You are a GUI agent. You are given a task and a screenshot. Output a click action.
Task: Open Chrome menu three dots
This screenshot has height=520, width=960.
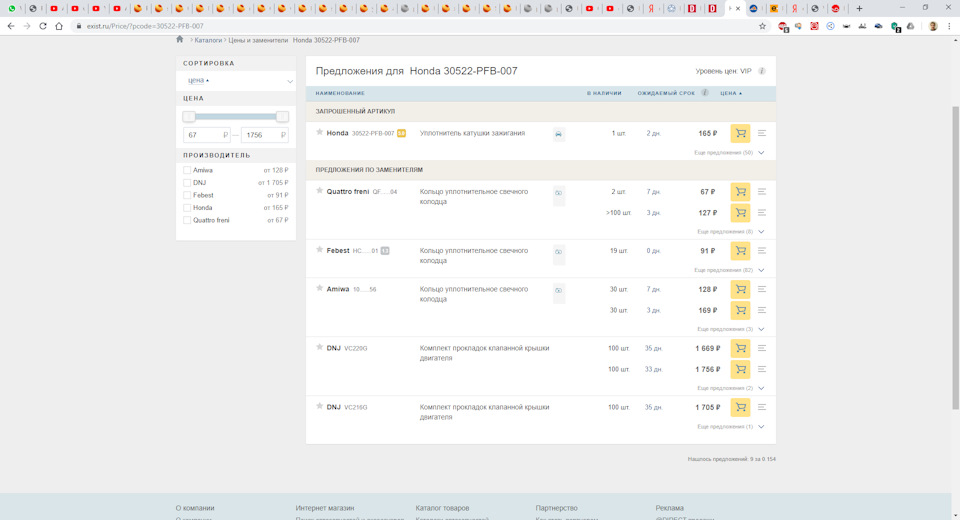pyautogui.click(x=949, y=26)
